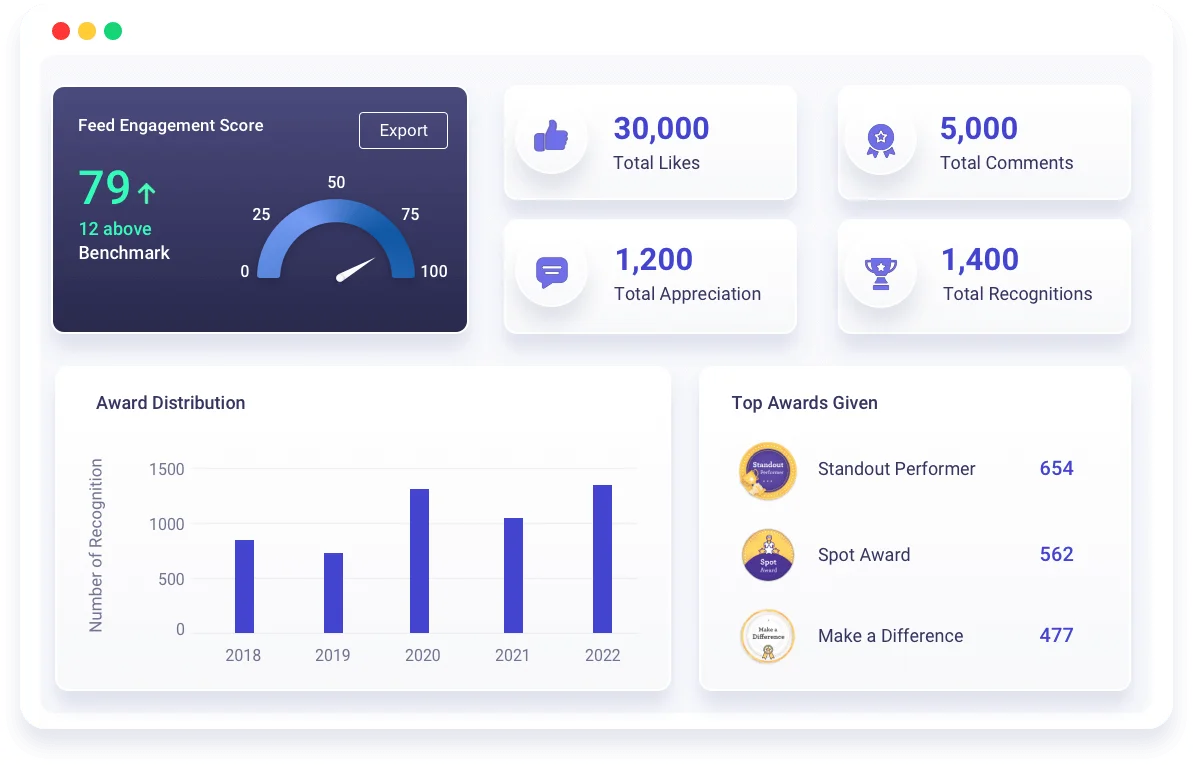The image size is (1193, 765).
Task: Open the Standout Performer award badge
Action: click(x=767, y=469)
